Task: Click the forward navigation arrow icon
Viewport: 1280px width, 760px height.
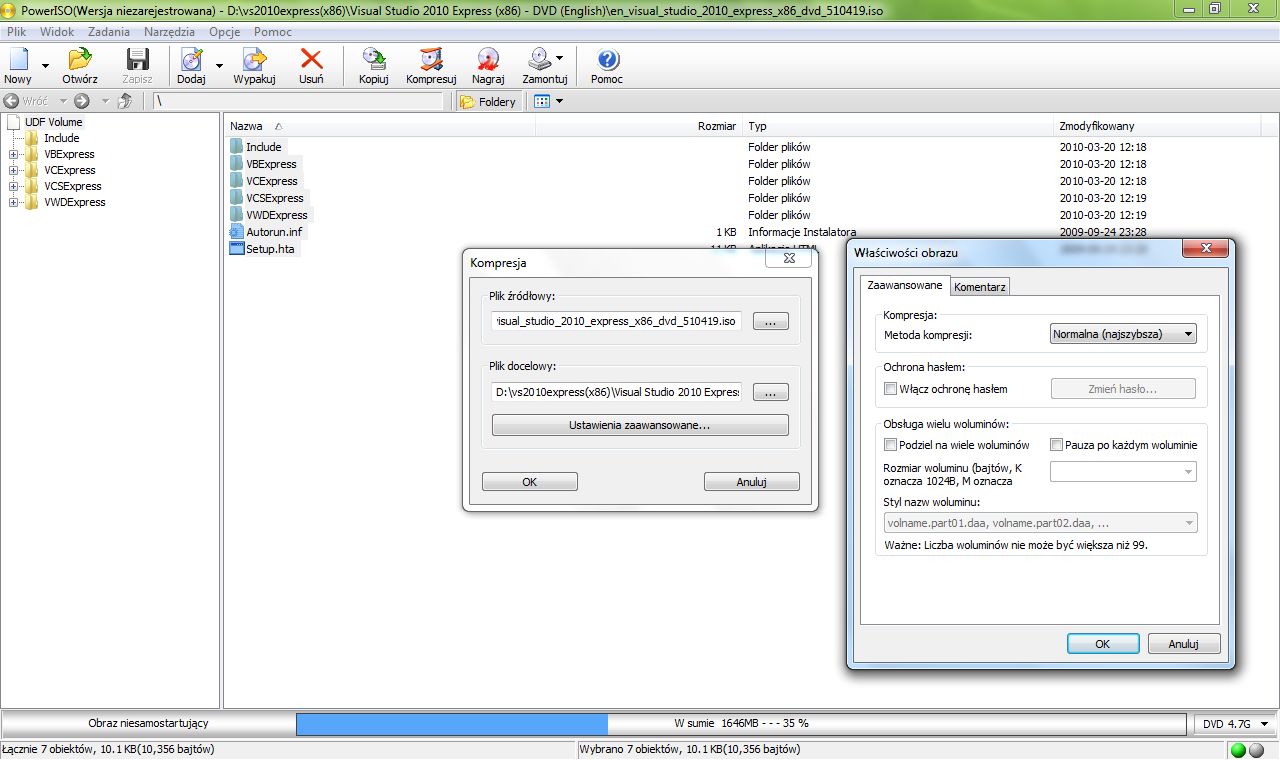Action: [81, 101]
